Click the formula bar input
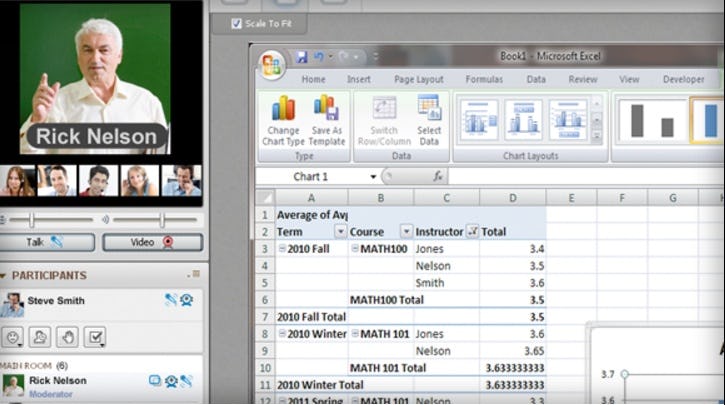This screenshot has width=725, height=405. (x=585, y=176)
